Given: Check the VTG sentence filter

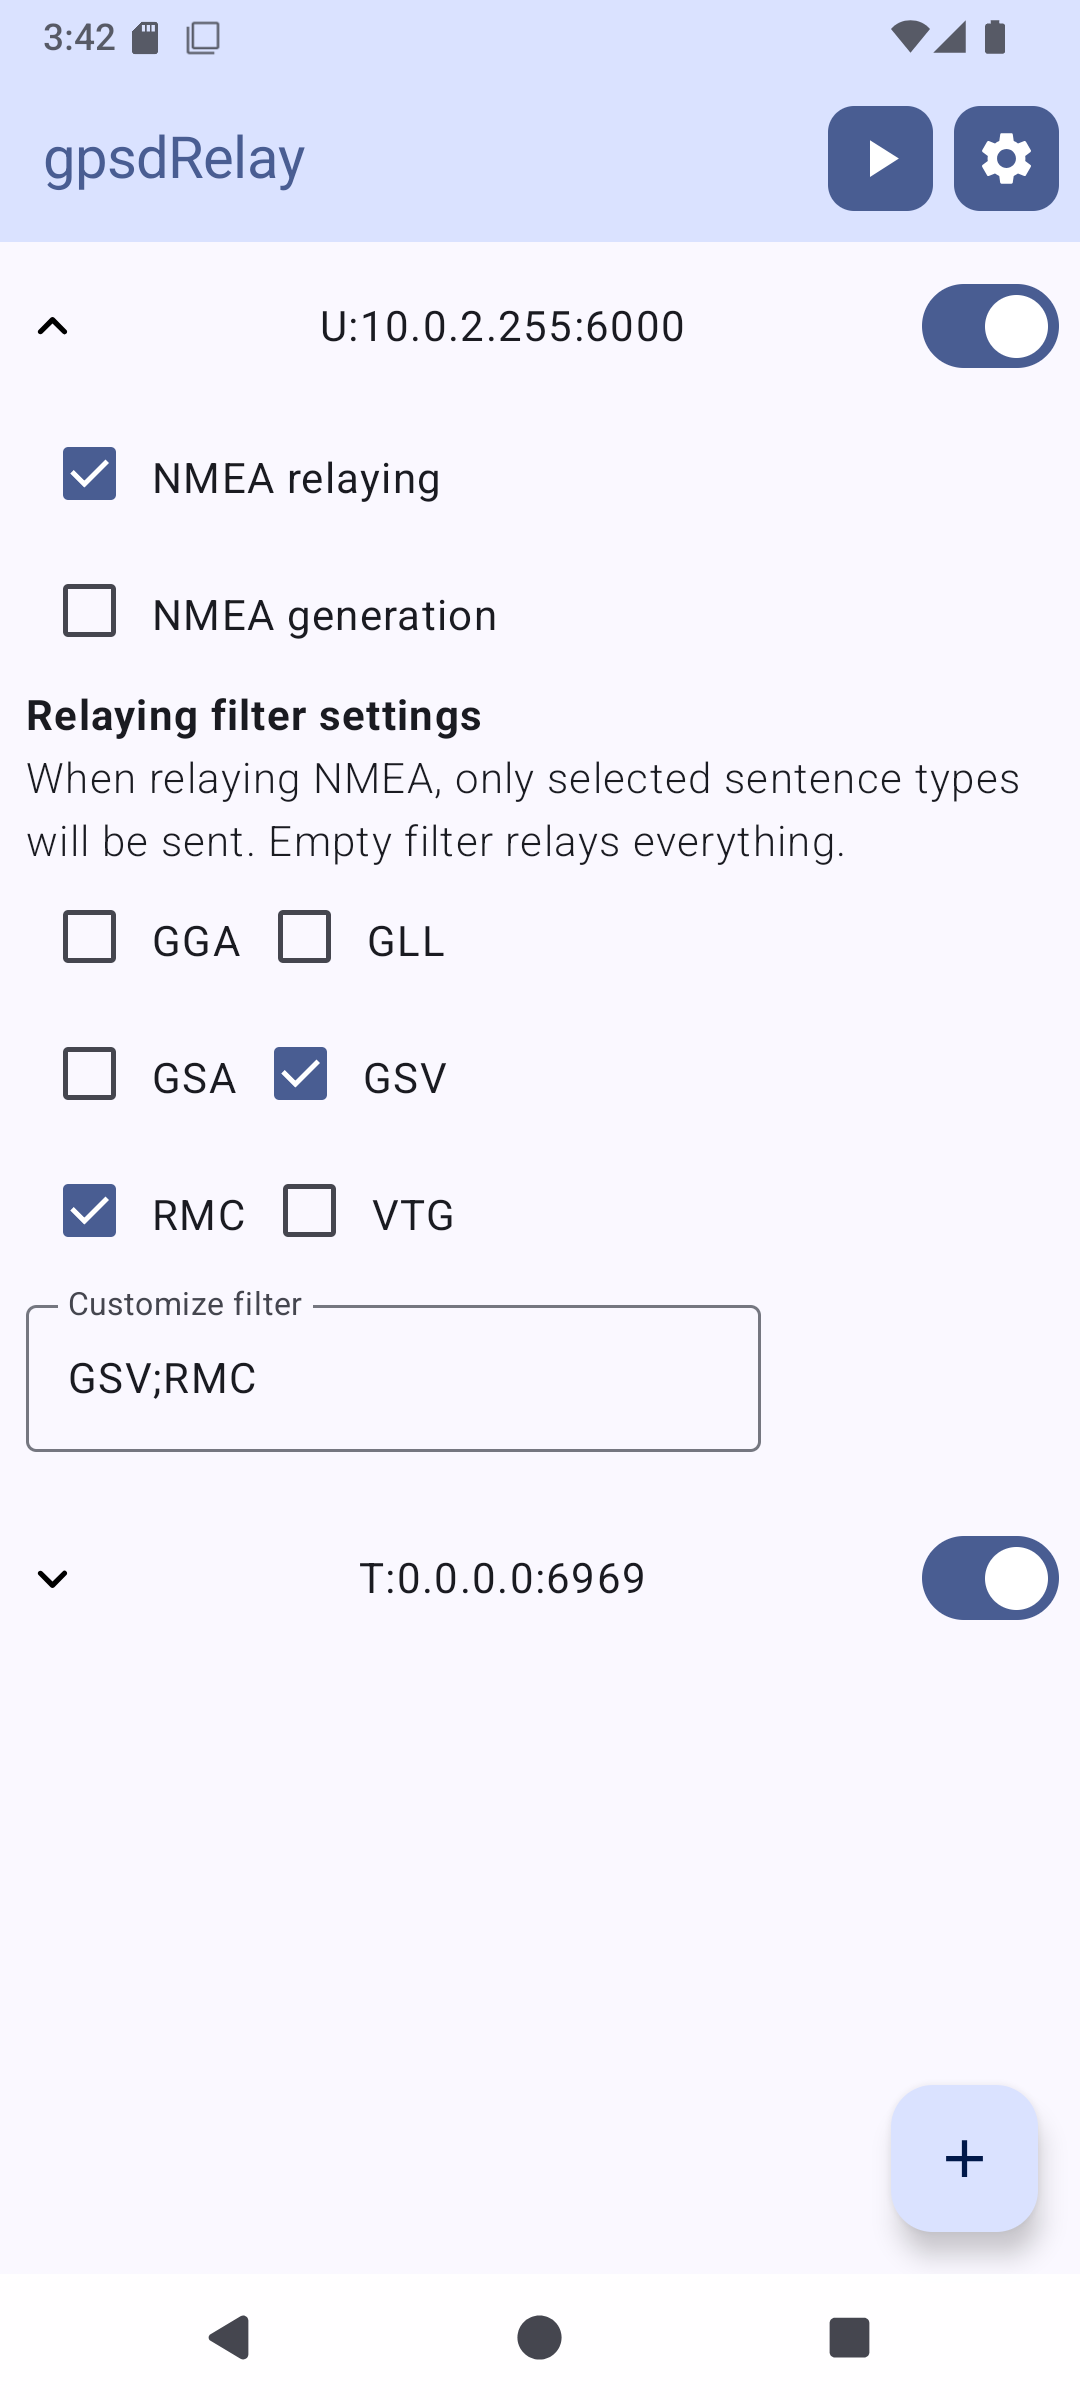Looking at the screenshot, I should [x=310, y=1211].
